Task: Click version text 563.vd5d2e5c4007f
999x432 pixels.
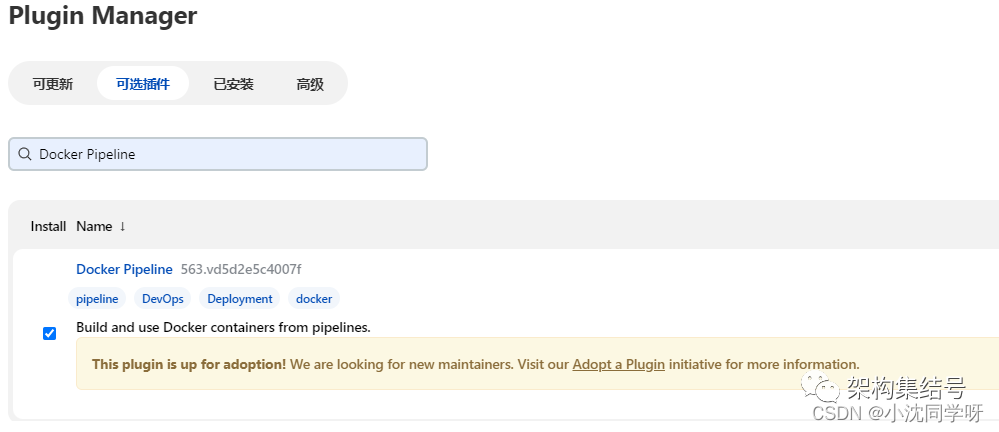Action: pos(241,270)
